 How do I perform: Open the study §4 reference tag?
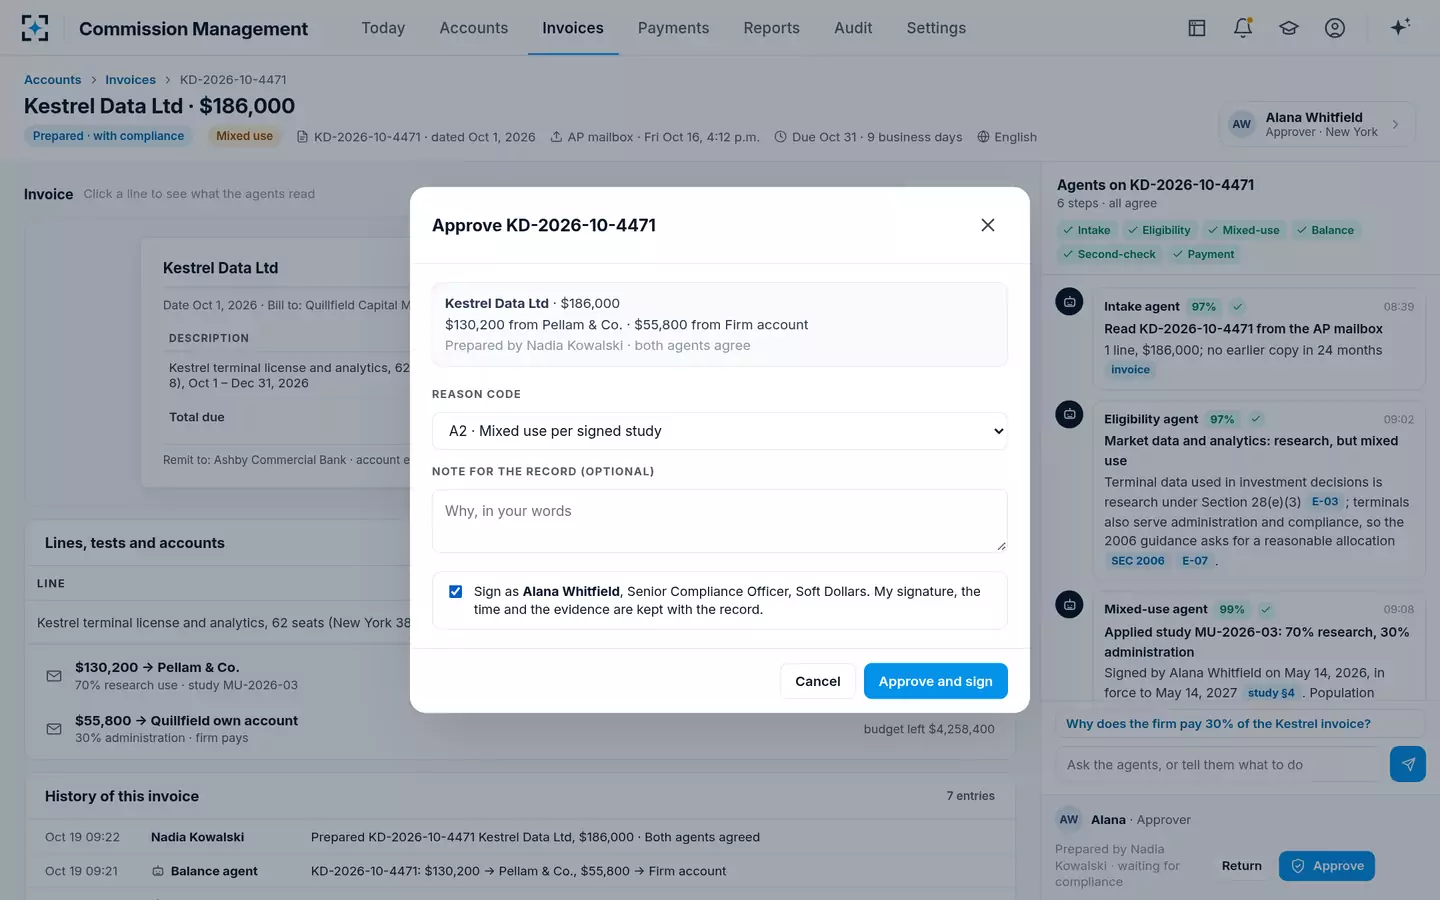[1271, 693]
